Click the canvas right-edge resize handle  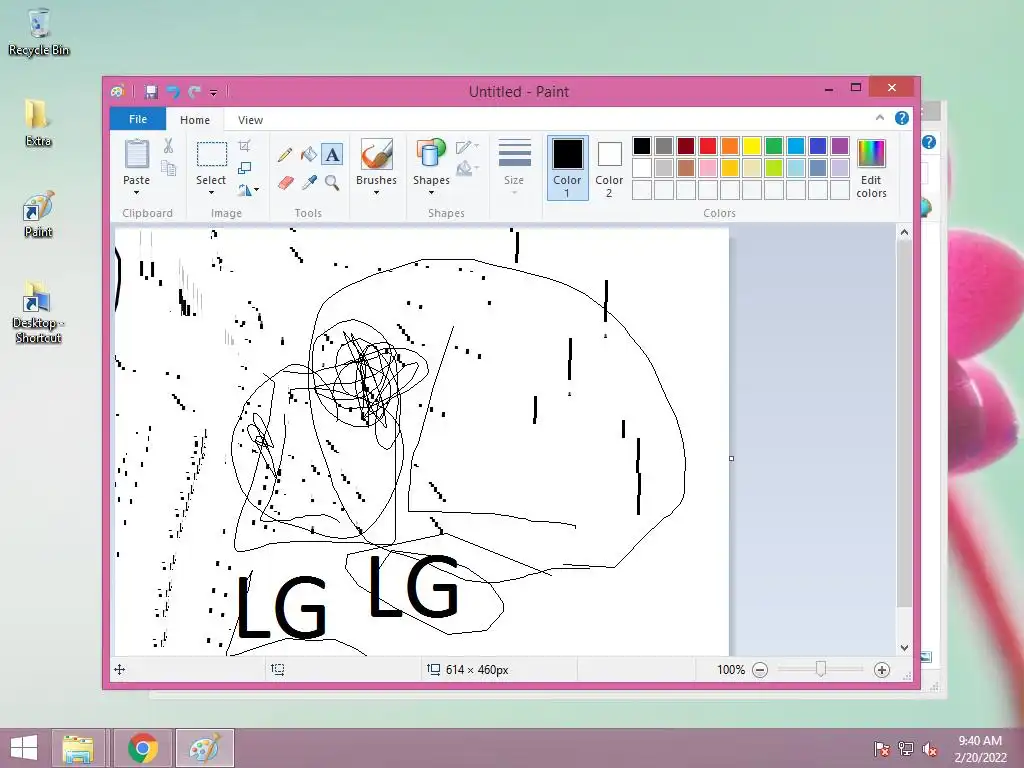(731, 458)
